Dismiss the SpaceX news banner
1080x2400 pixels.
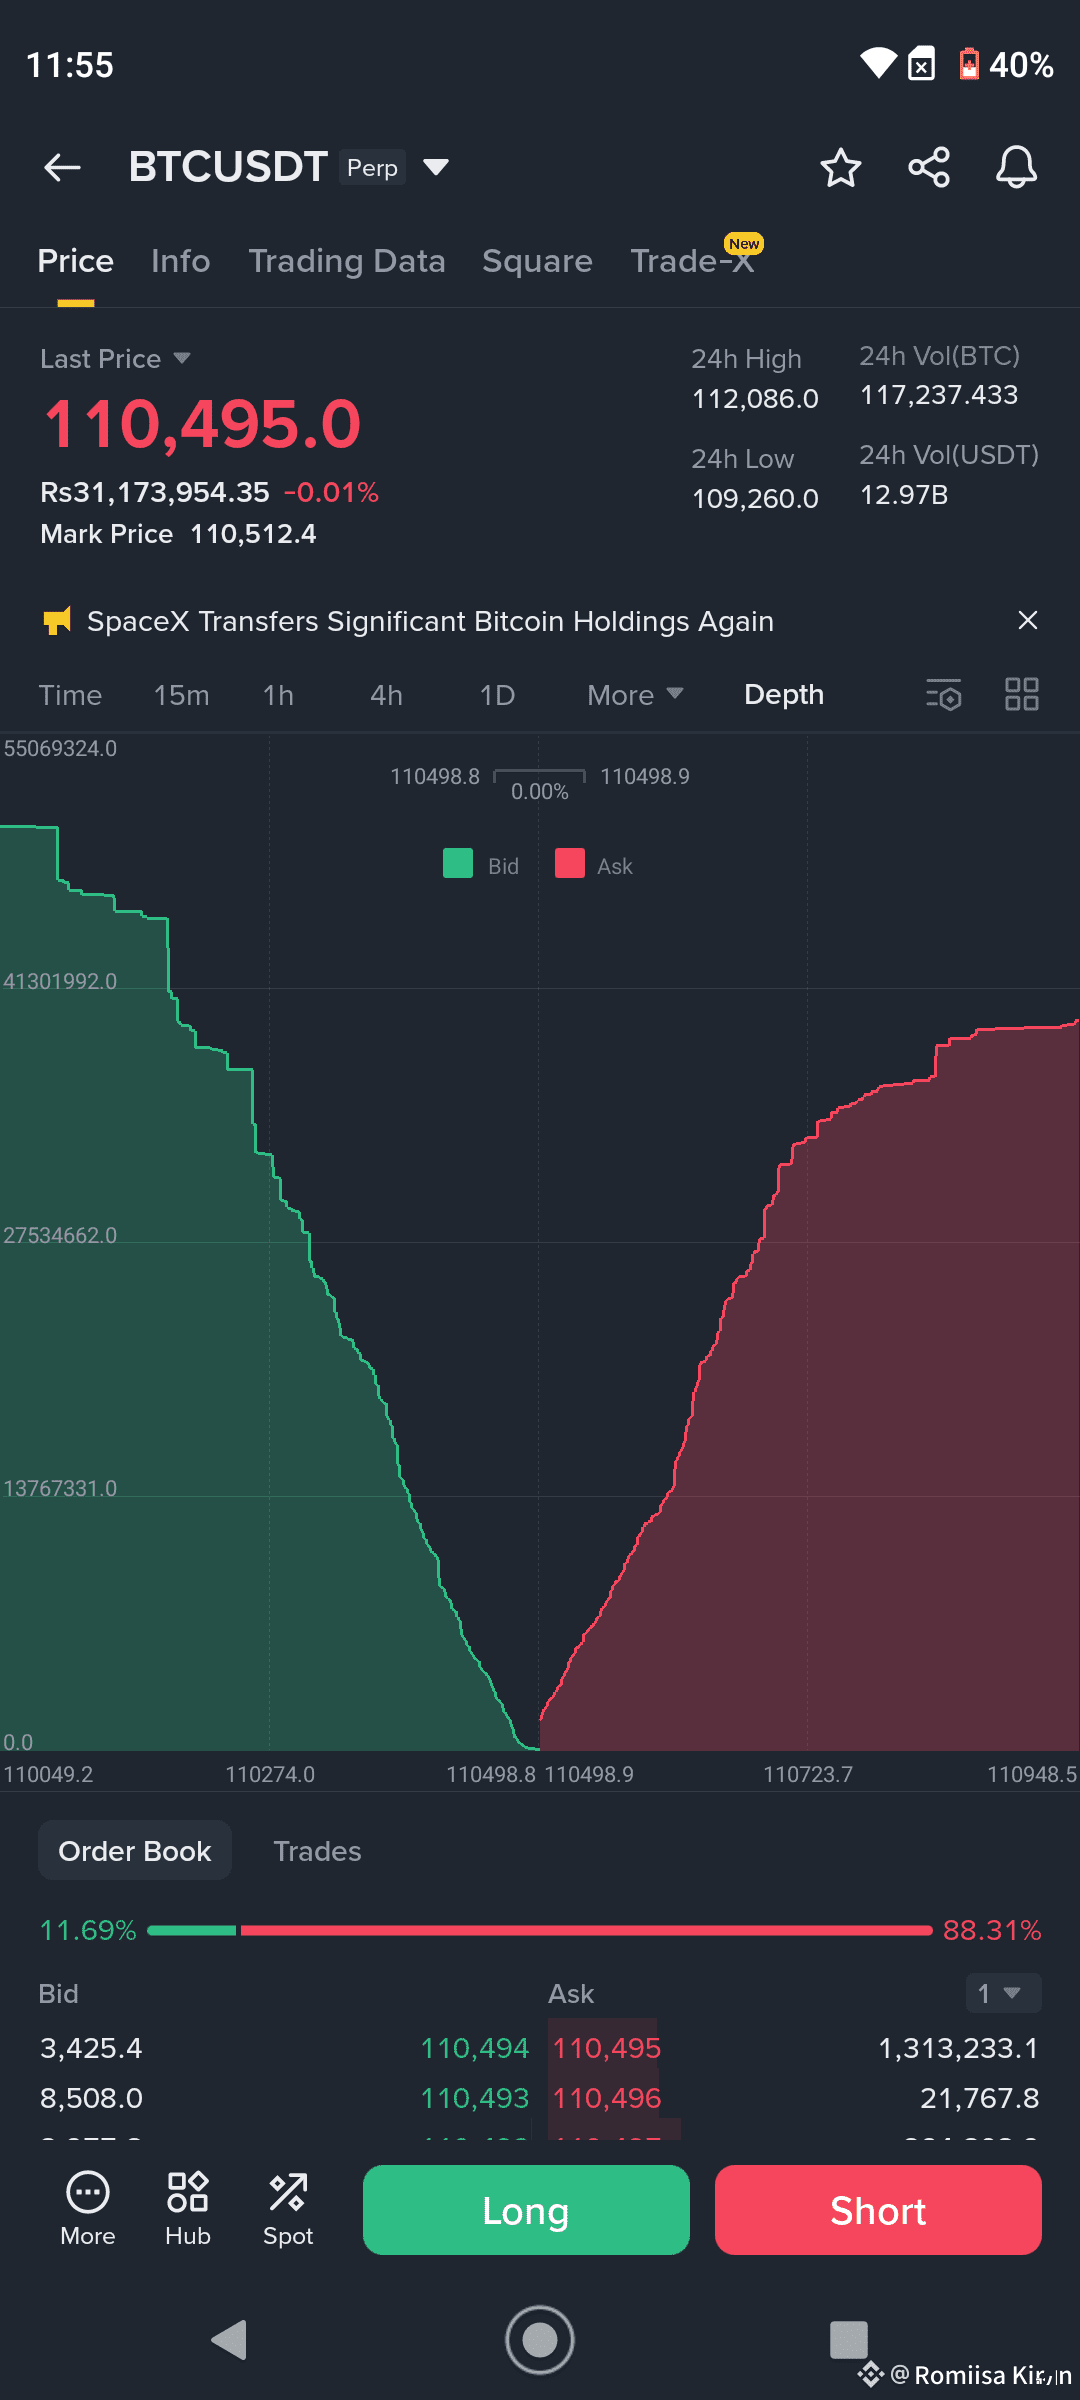(x=1027, y=620)
